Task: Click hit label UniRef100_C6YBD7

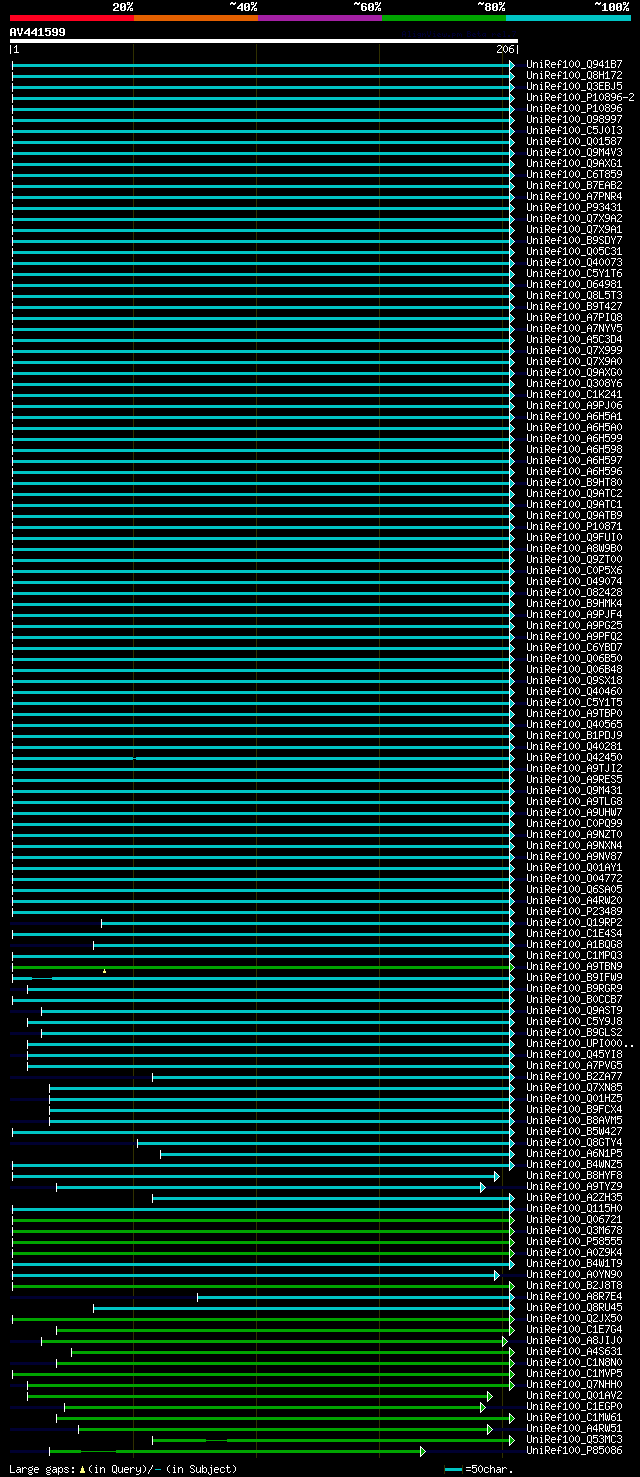Action: tap(574, 647)
